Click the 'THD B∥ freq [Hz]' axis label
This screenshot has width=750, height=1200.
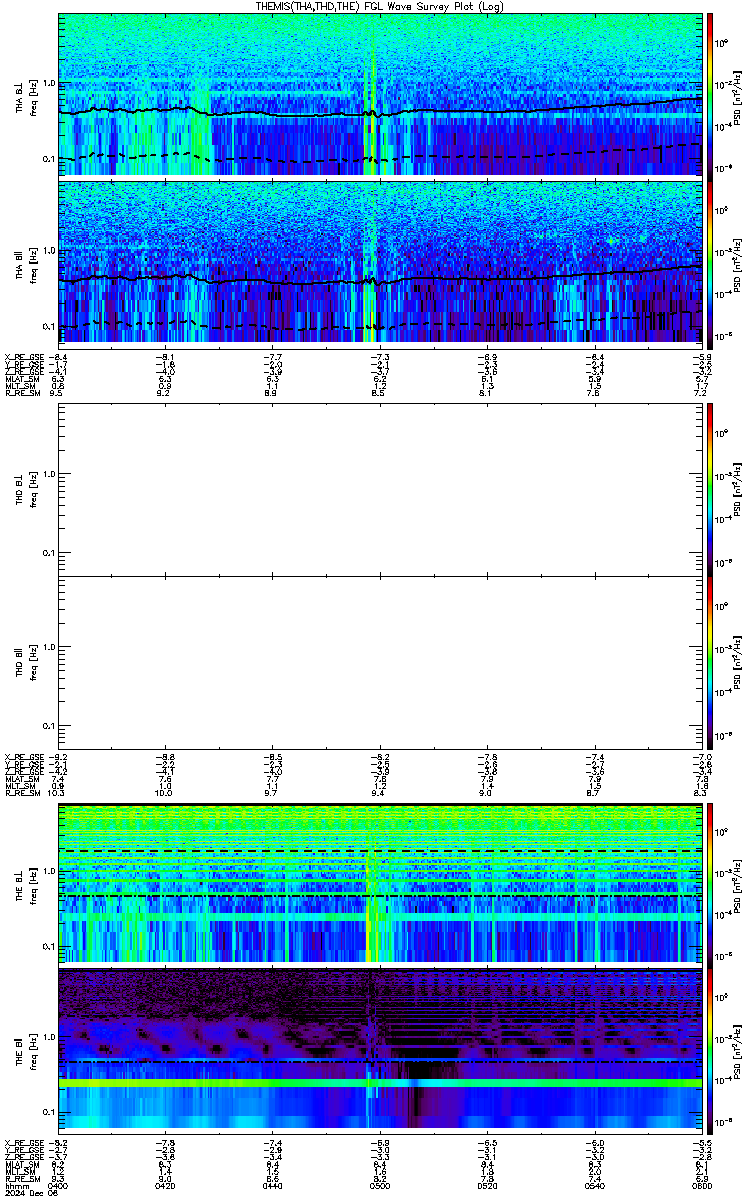click(26, 660)
